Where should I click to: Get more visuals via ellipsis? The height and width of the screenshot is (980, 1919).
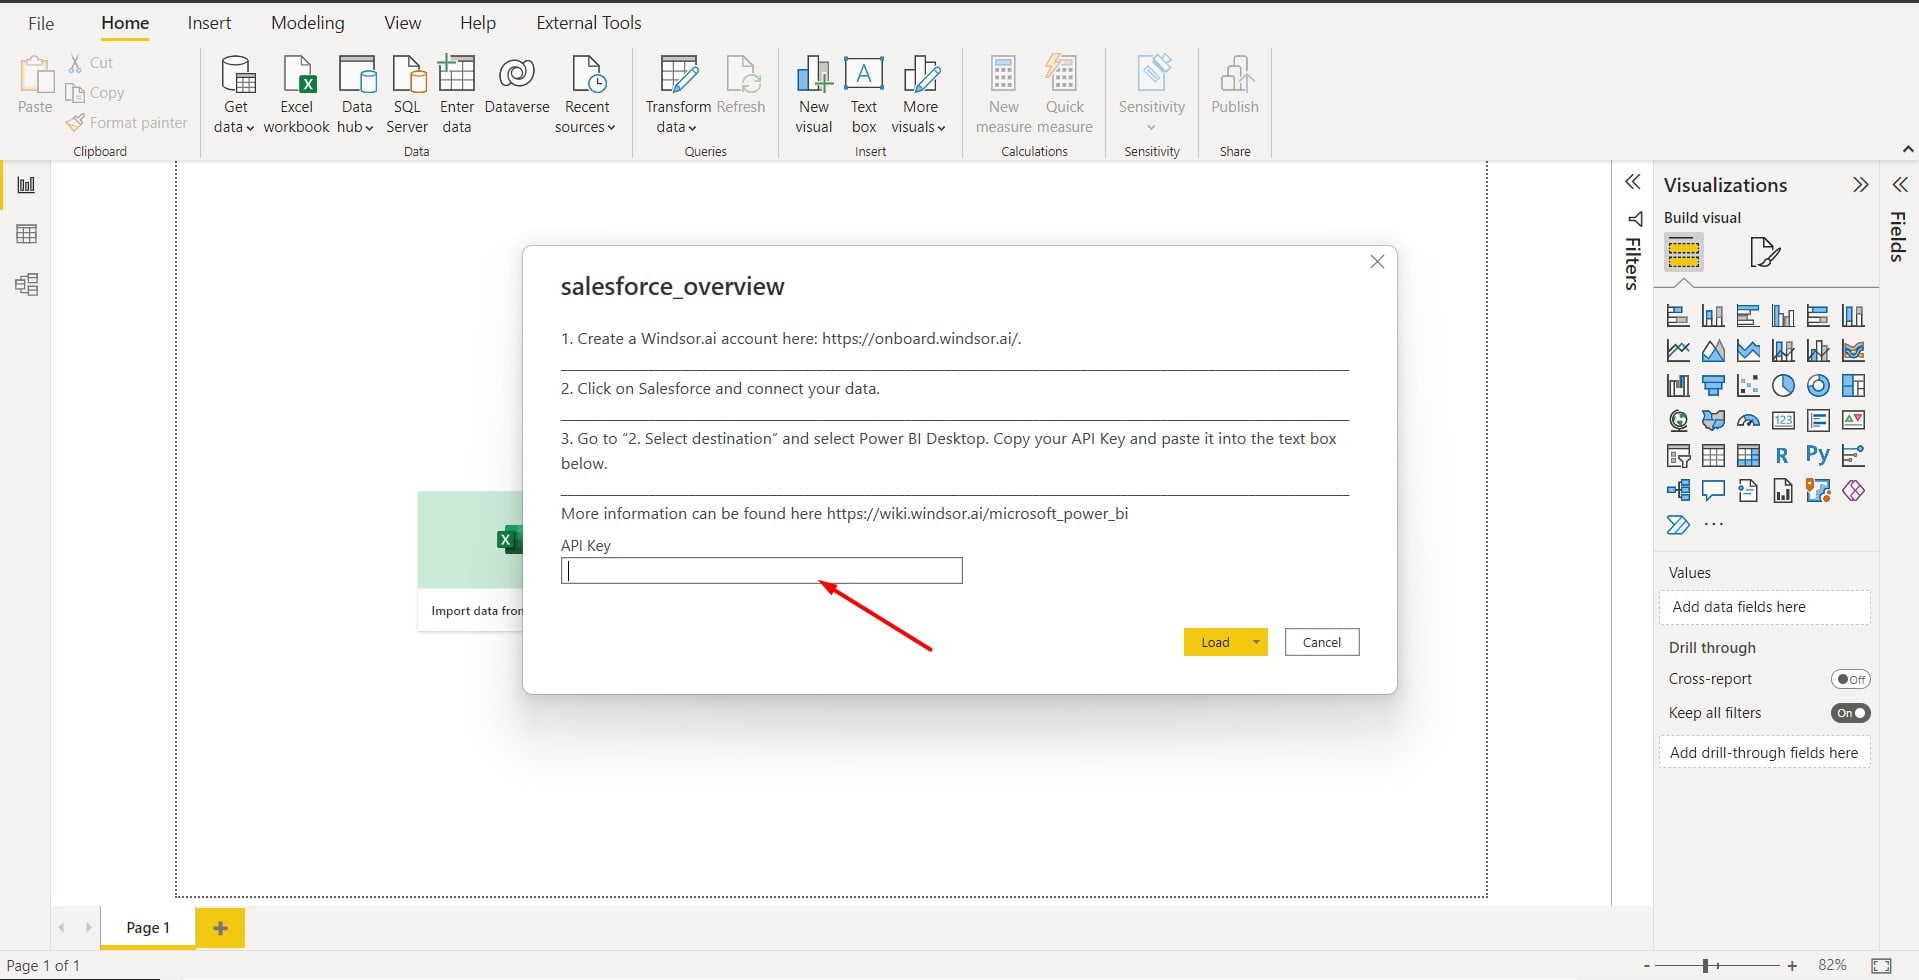(1714, 525)
